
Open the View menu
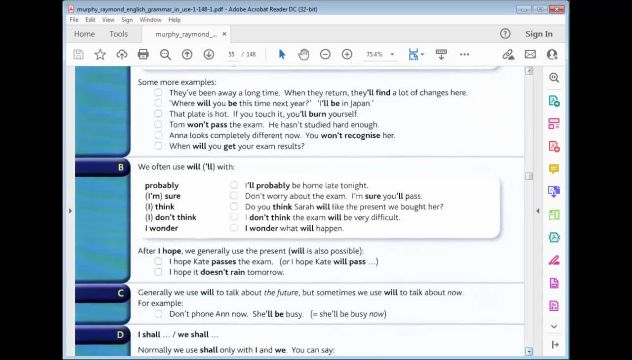point(108,20)
